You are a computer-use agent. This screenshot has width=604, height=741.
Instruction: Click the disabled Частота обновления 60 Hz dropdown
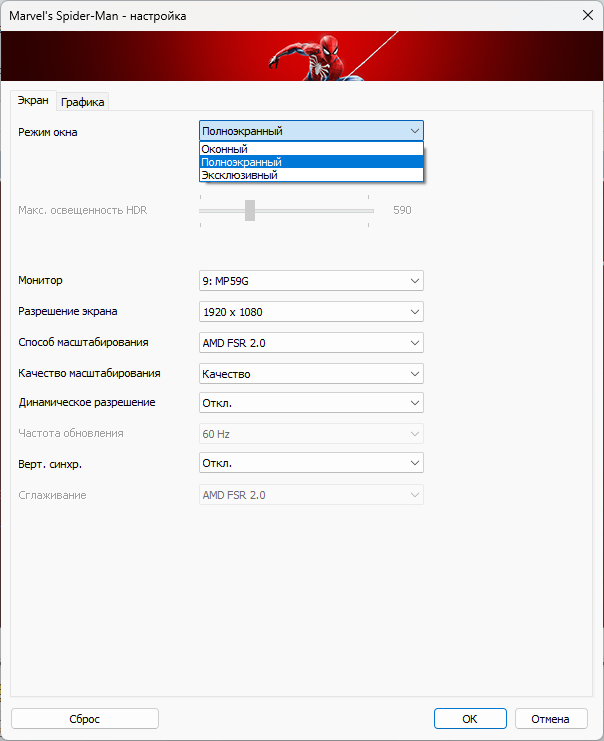pos(311,434)
